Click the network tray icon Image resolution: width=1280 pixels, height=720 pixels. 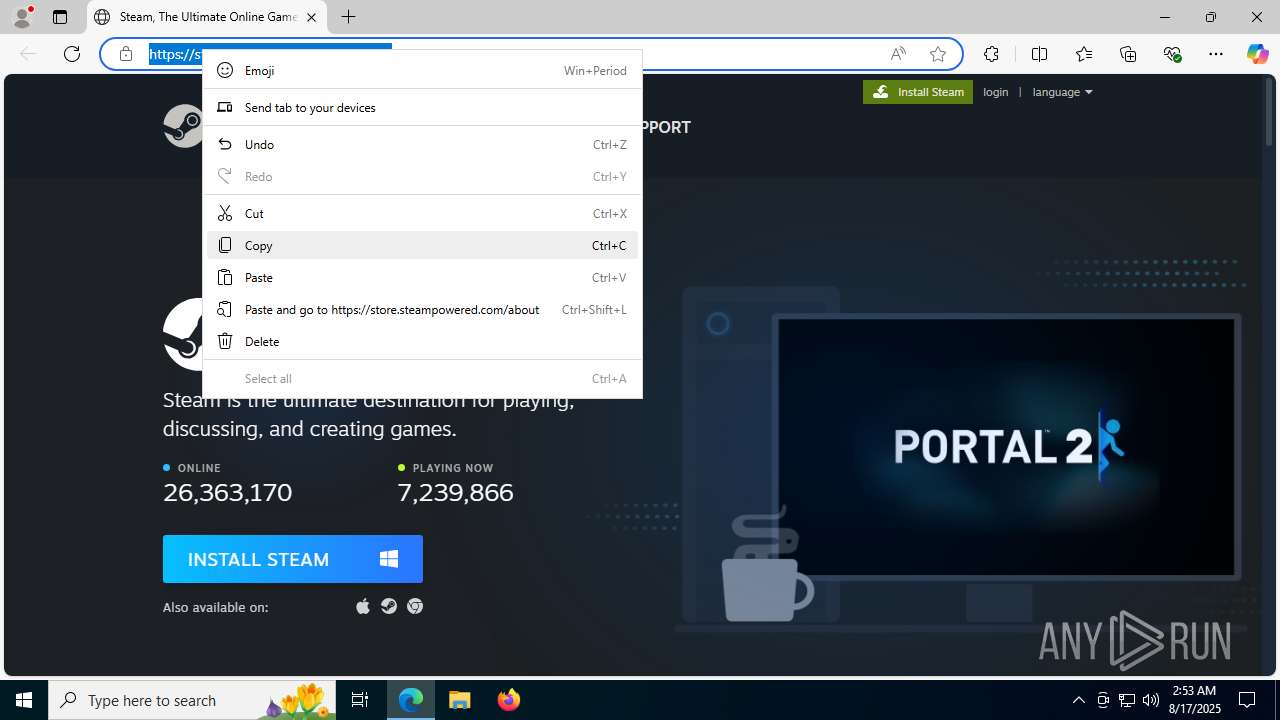tap(1127, 700)
